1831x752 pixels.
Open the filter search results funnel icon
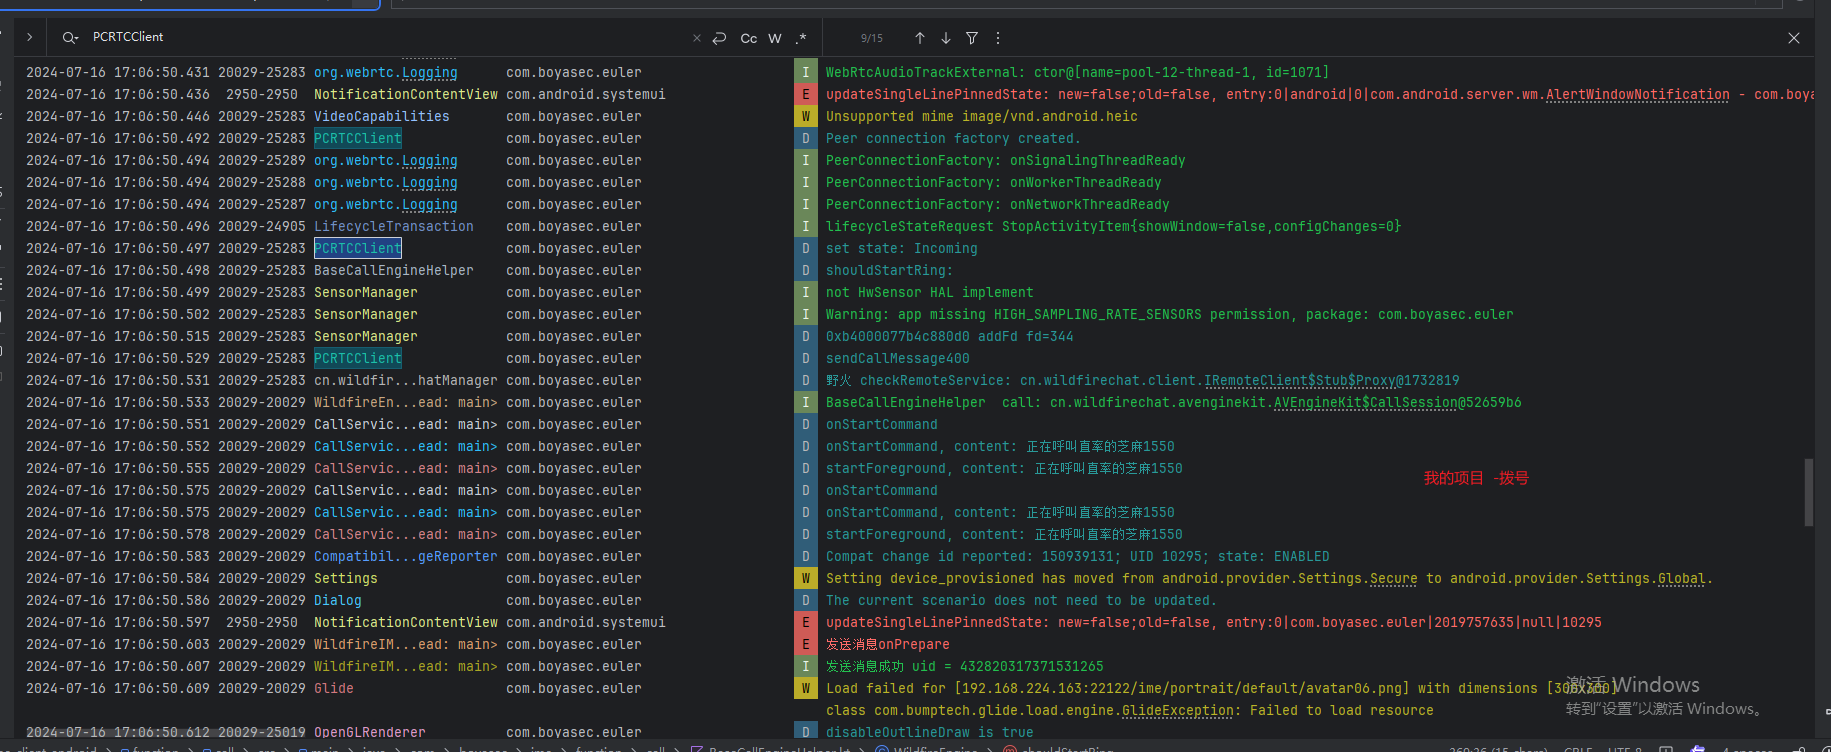point(972,38)
